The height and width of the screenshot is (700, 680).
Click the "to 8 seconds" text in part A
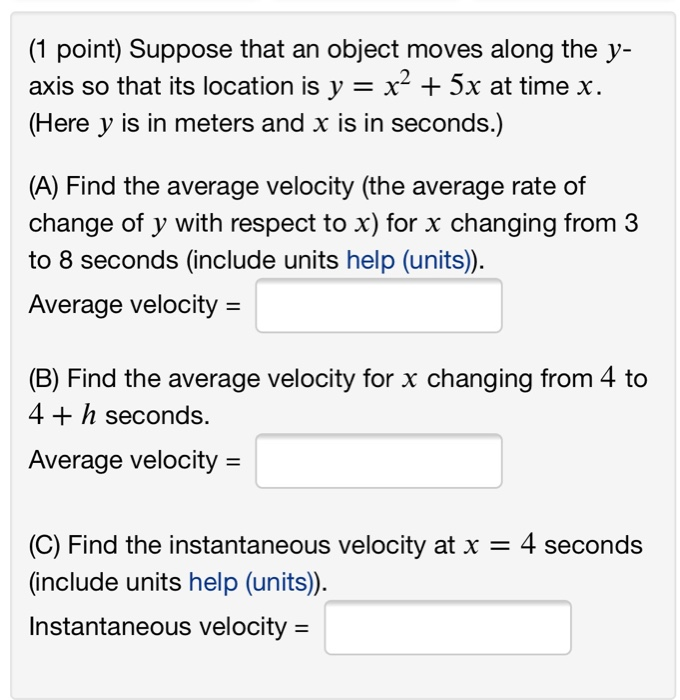pos(104,260)
